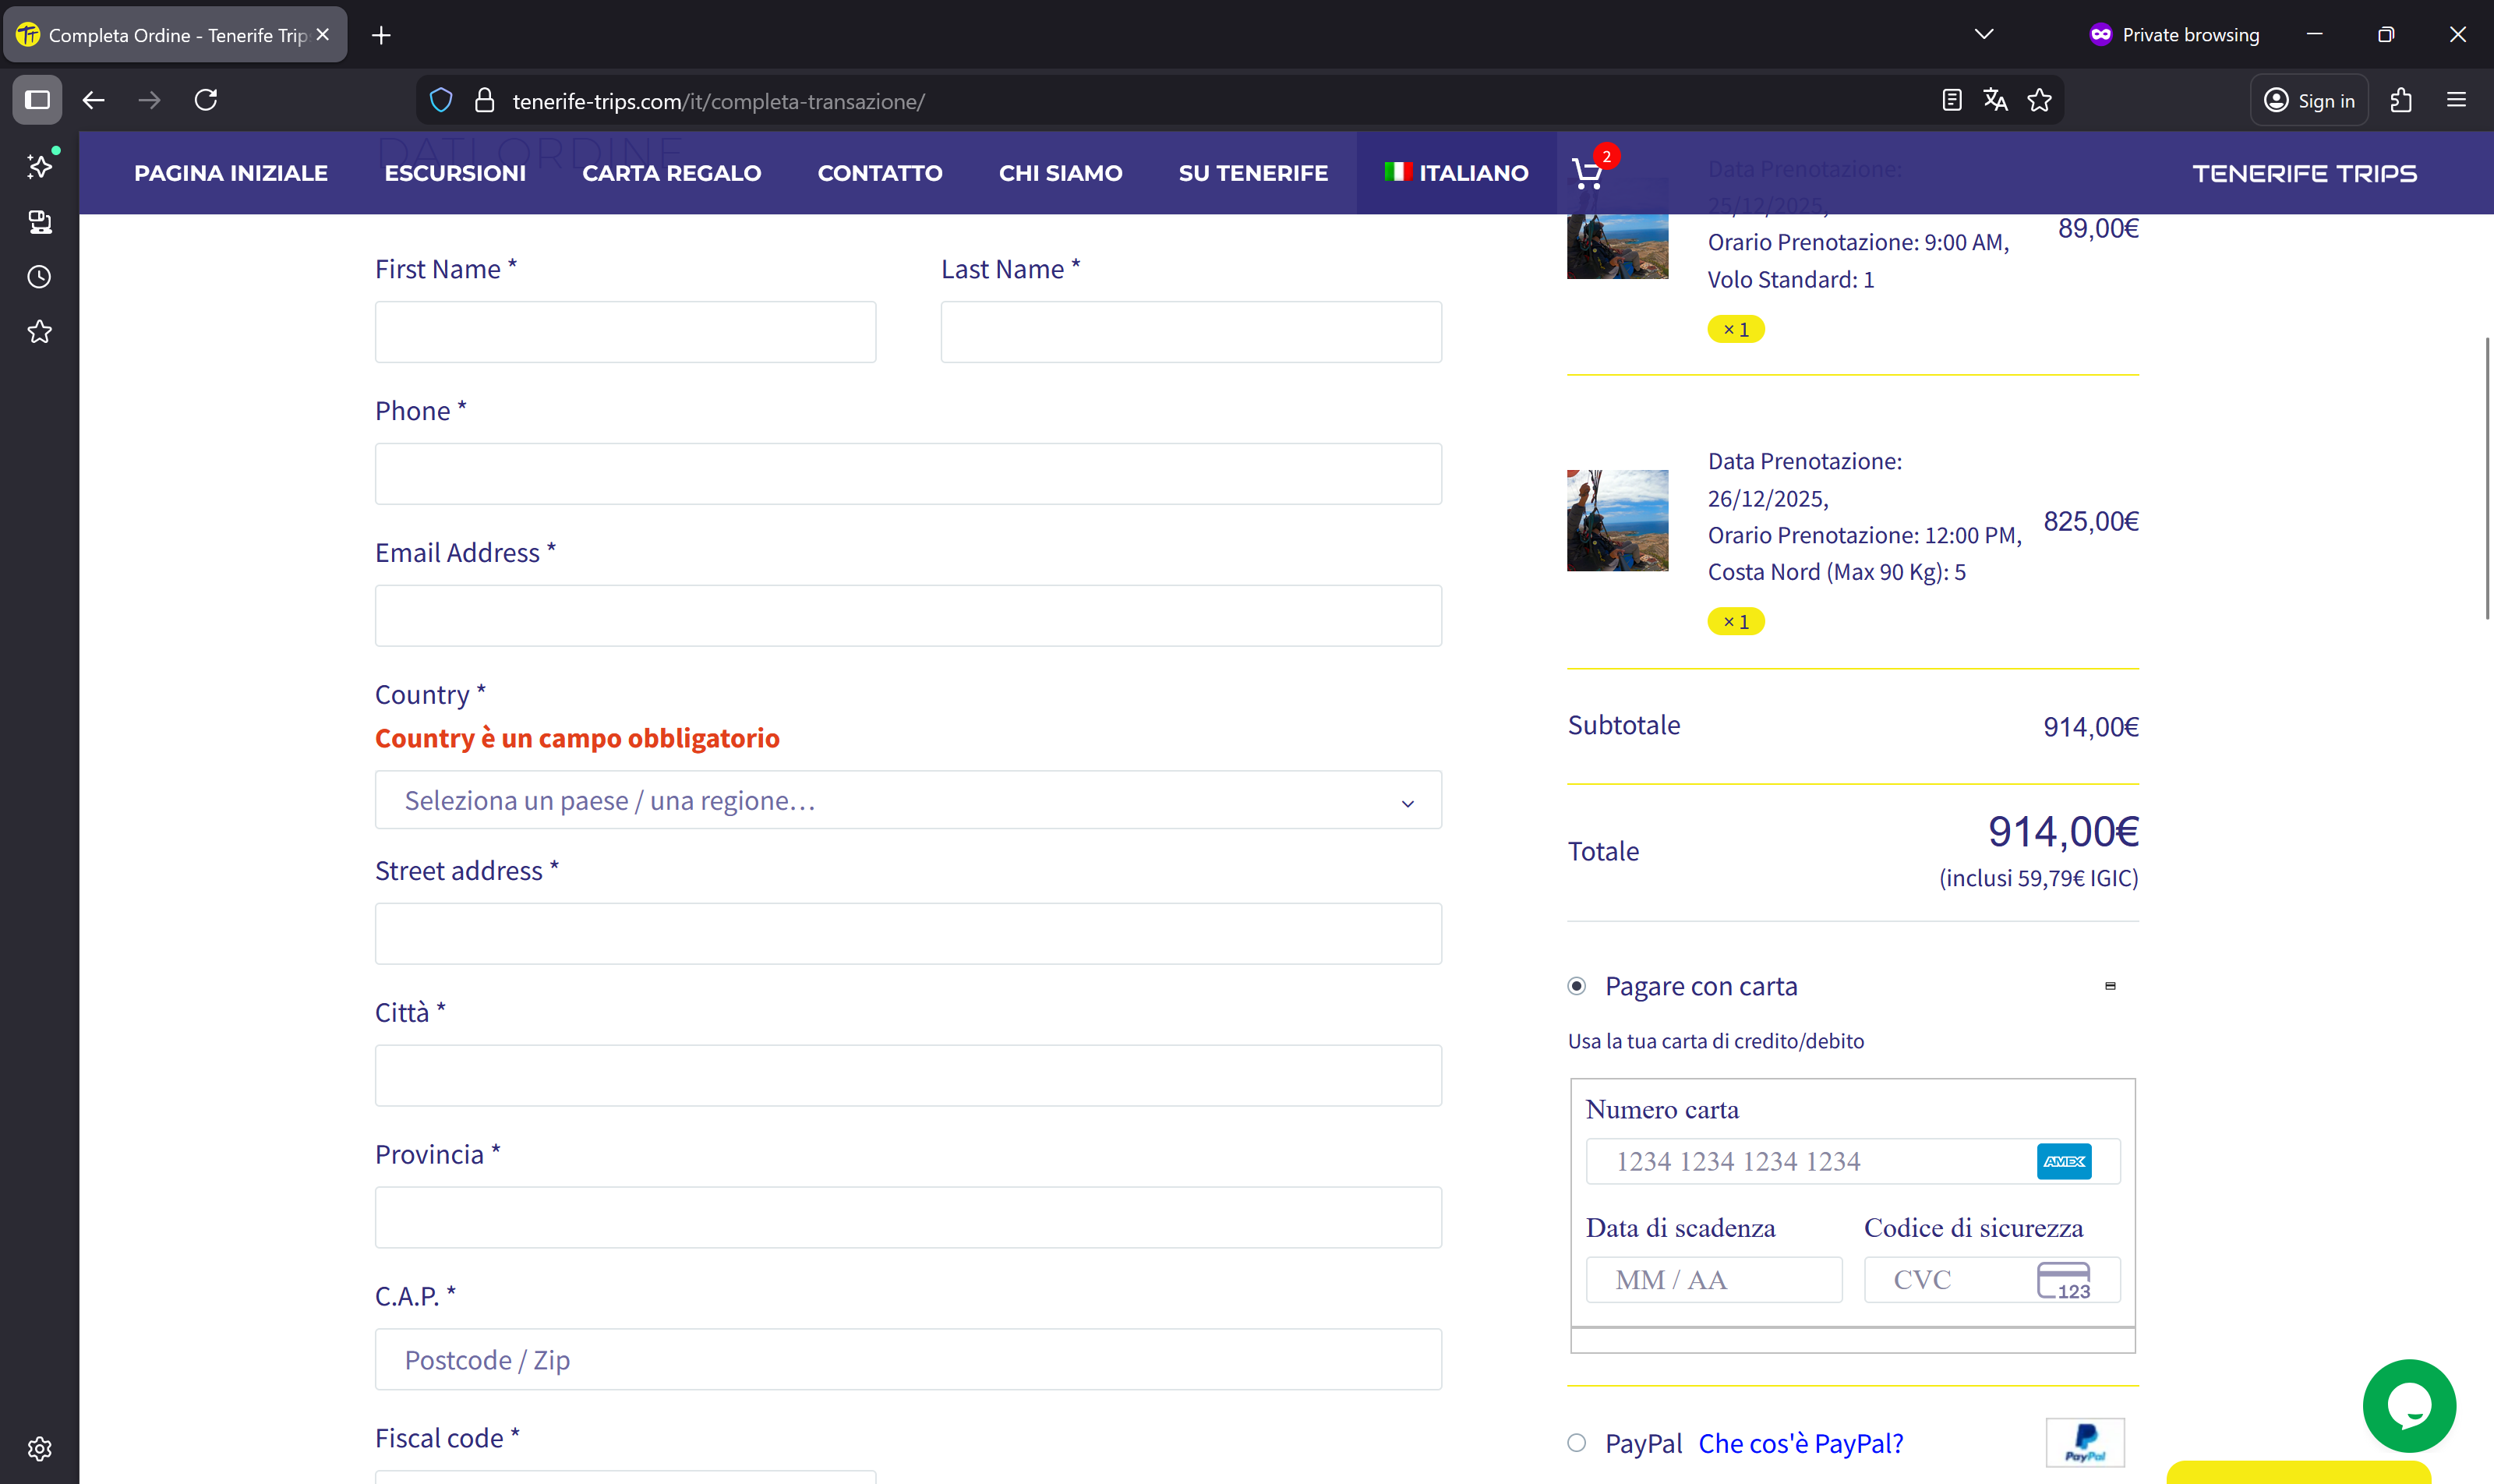Open the shopping cart icon
The height and width of the screenshot is (1484, 2494).
tap(1587, 174)
